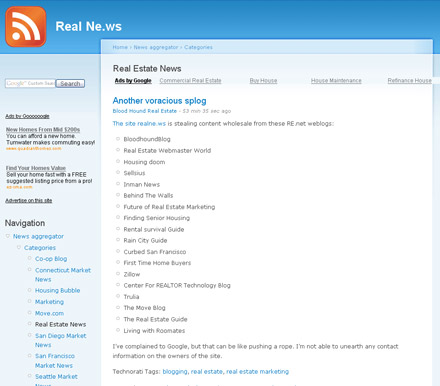Viewport: 440px width, 386px height.
Task: Click the Real Estate News page heading
Action: click(147, 69)
